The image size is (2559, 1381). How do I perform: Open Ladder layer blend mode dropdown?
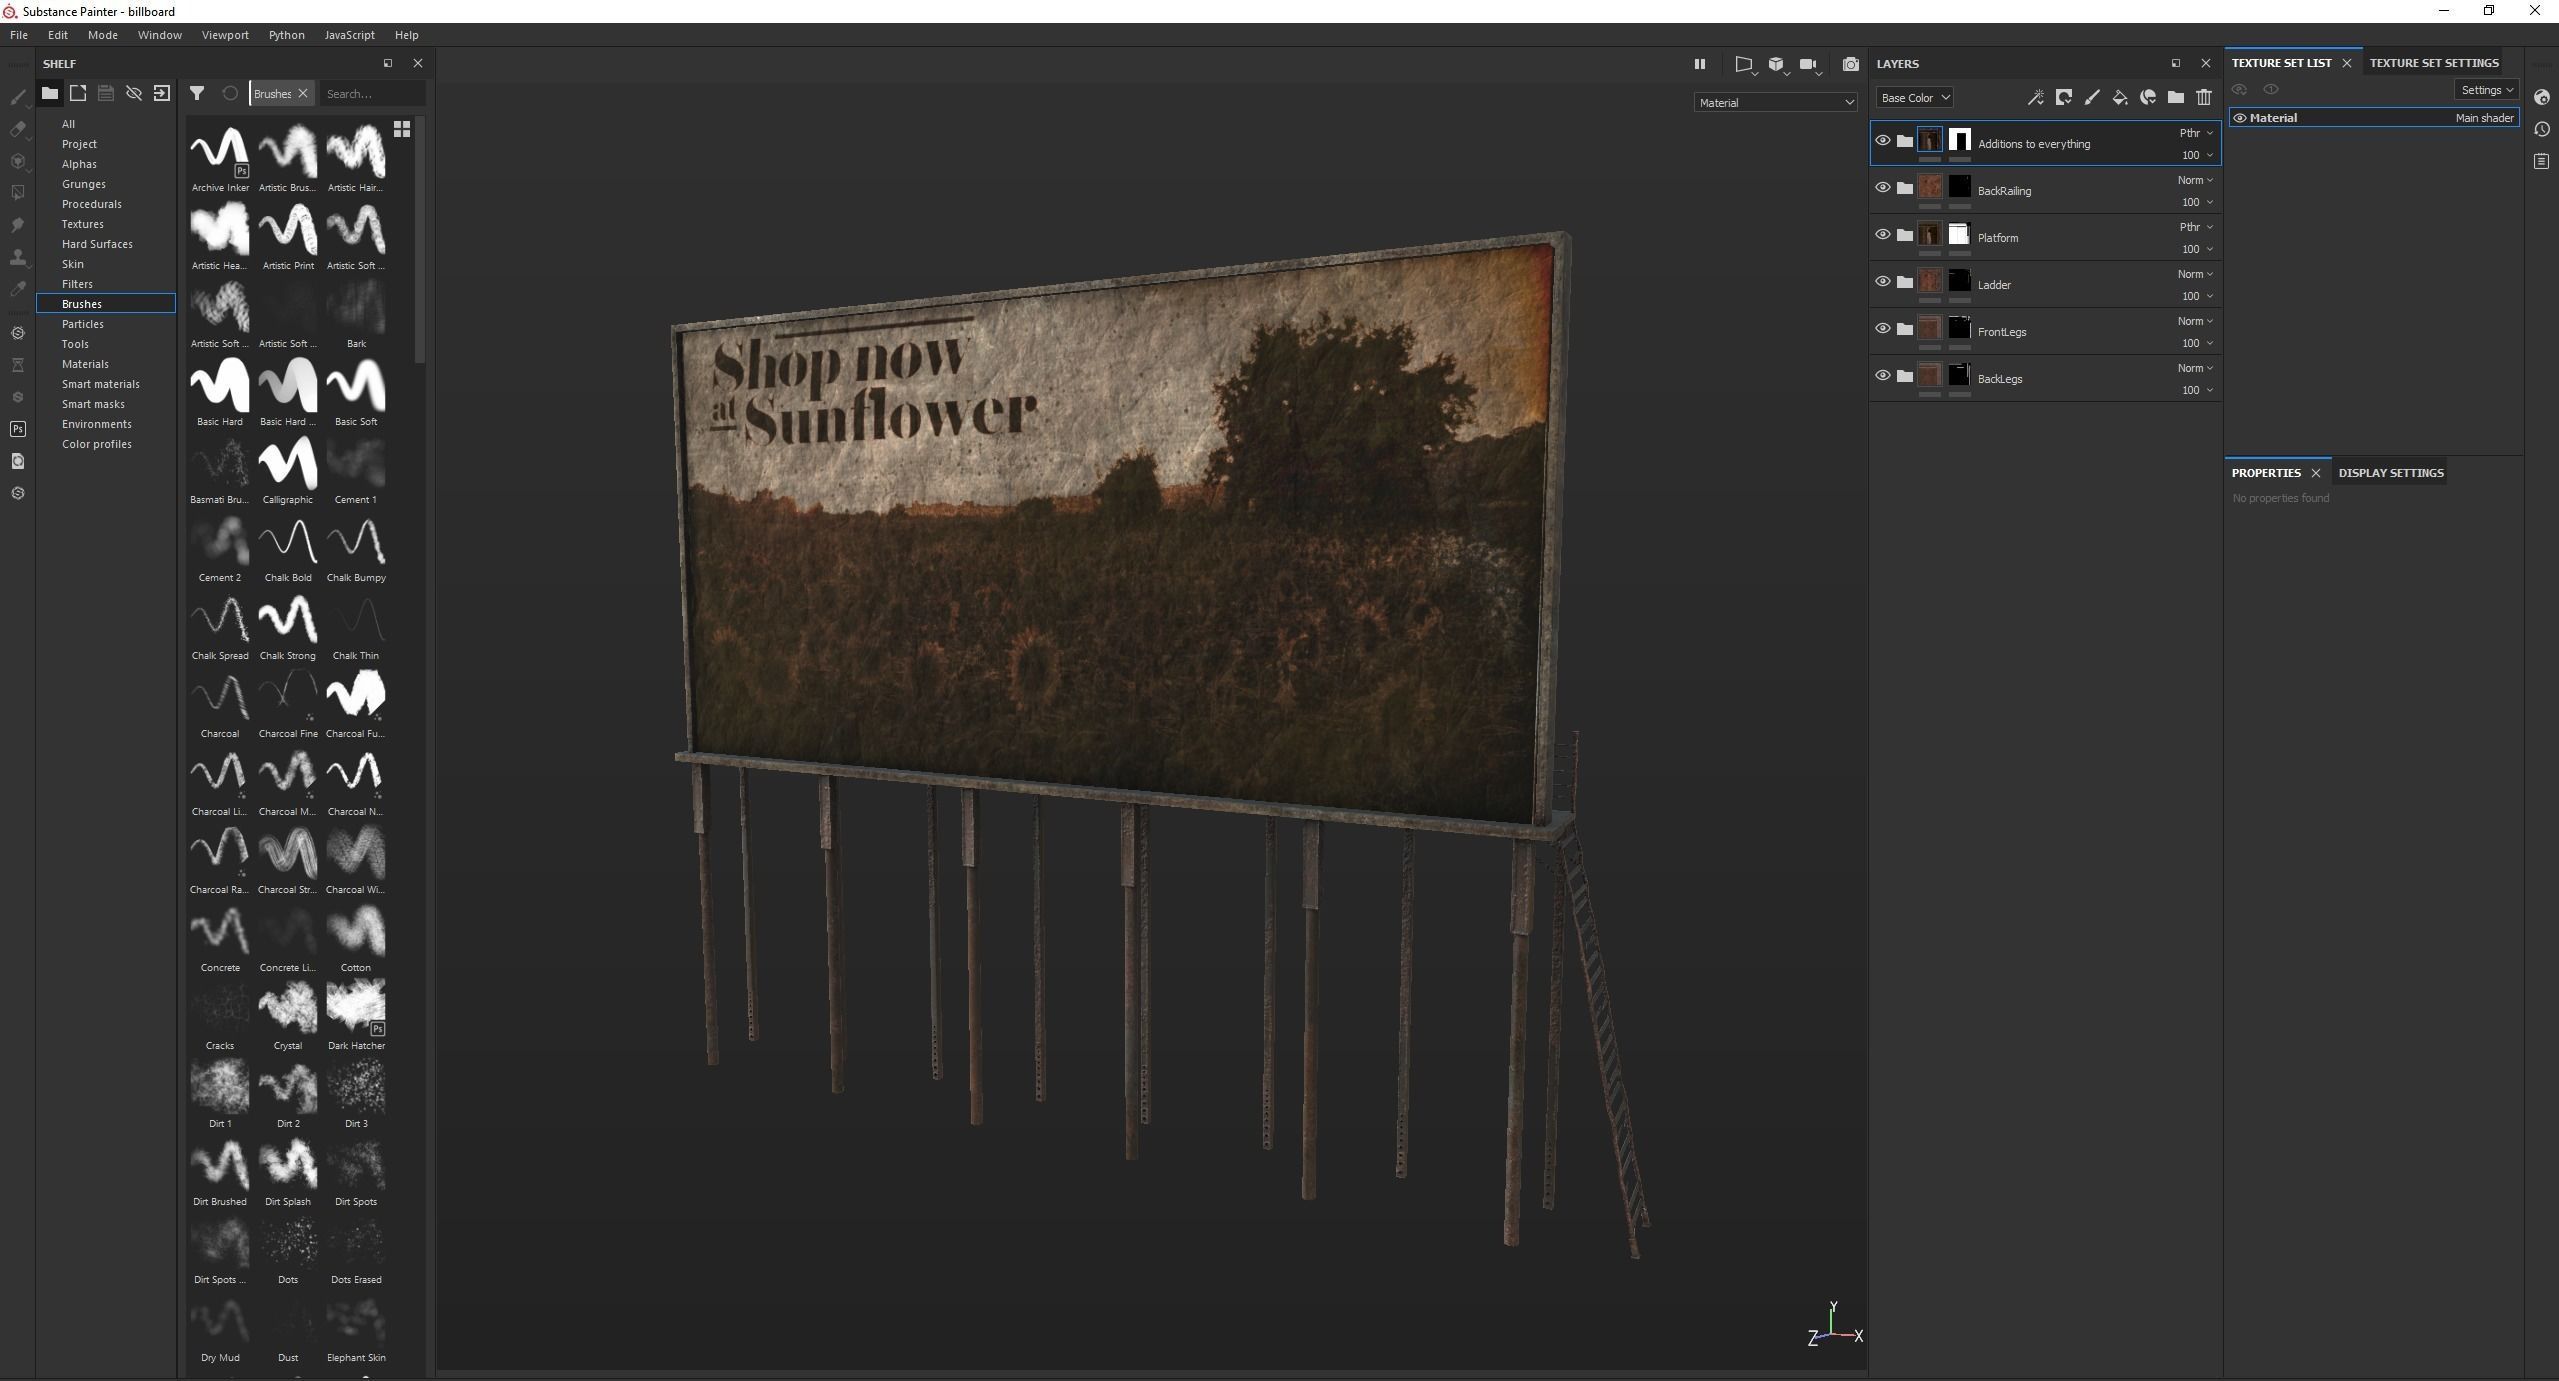(2195, 274)
